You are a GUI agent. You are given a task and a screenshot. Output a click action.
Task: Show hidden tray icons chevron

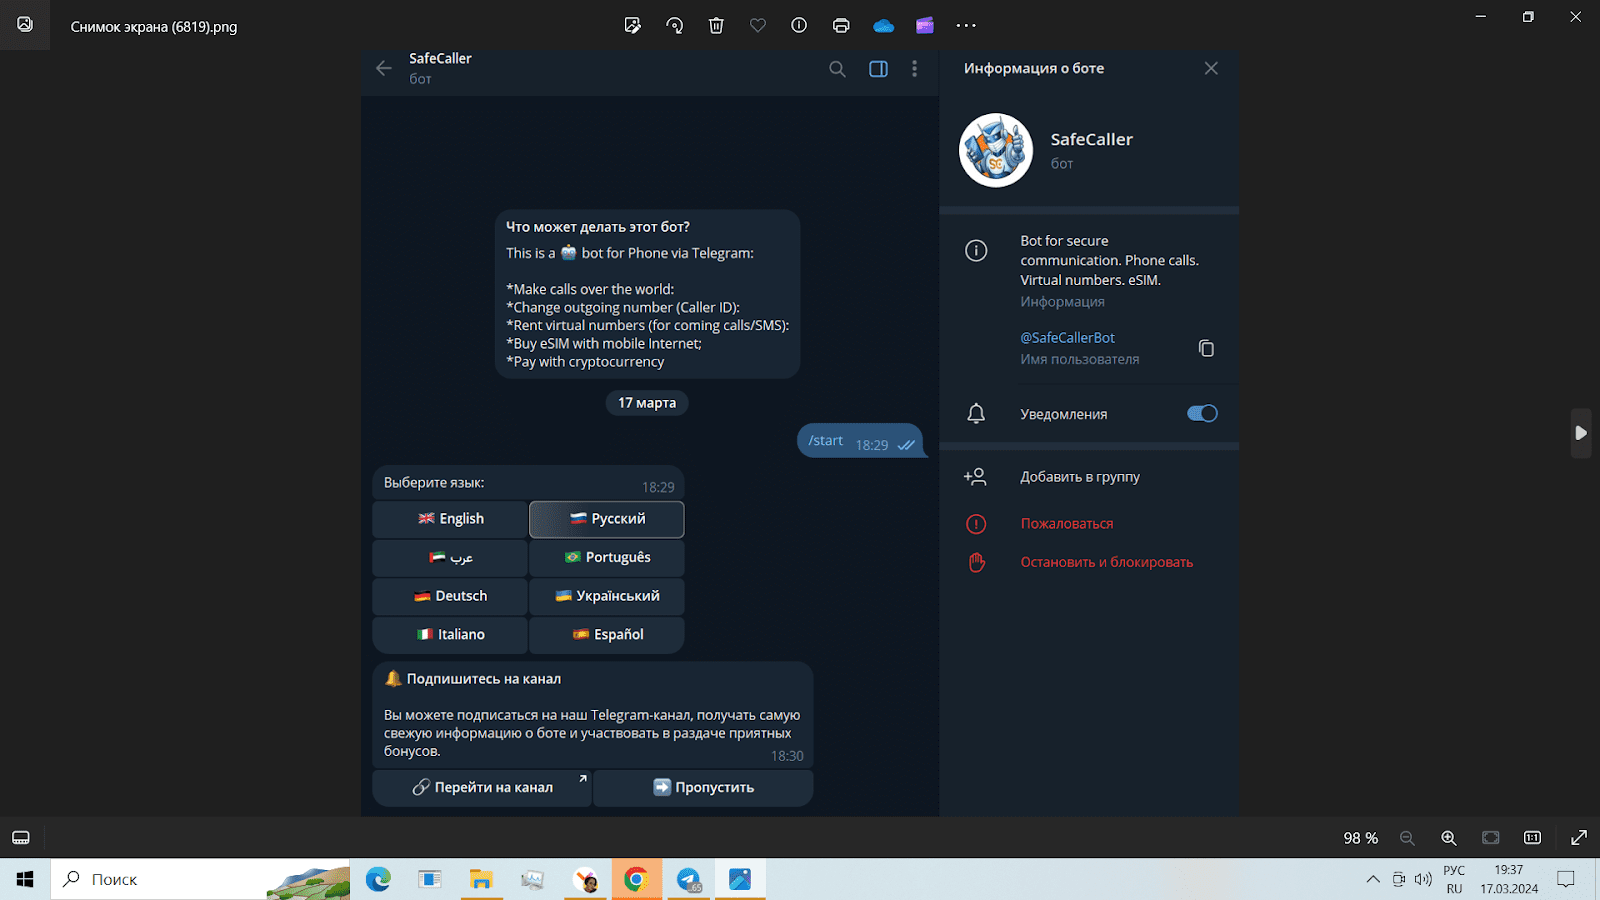1373,880
